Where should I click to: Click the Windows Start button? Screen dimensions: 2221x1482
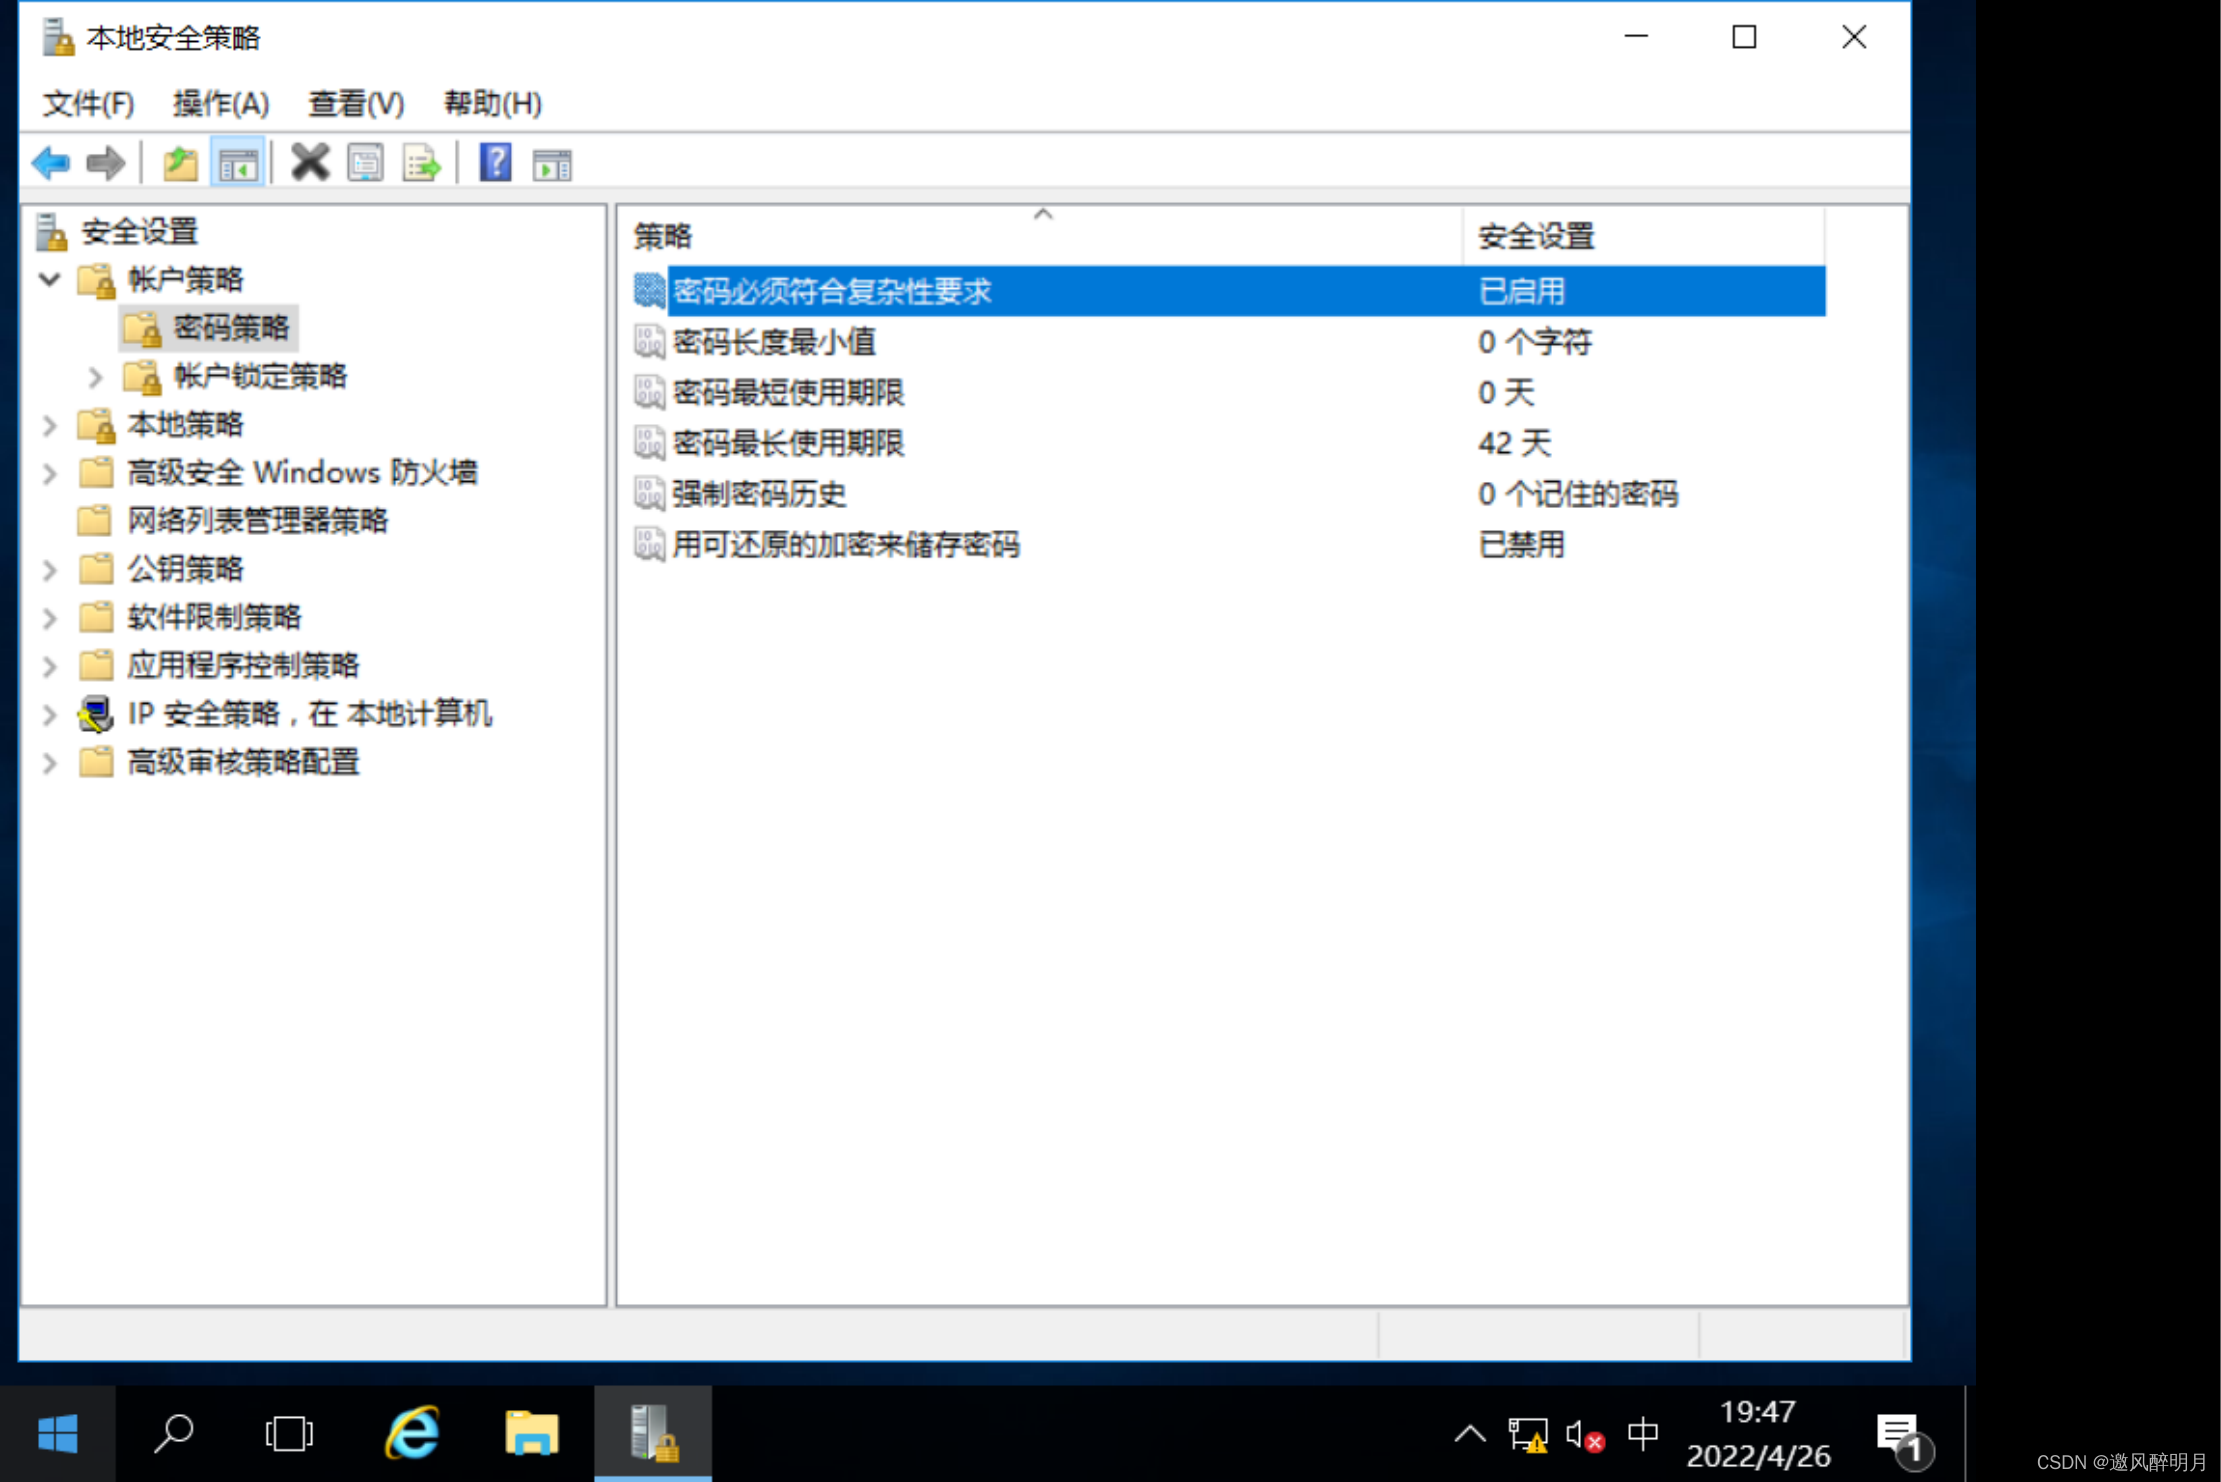(x=58, y=1433)
